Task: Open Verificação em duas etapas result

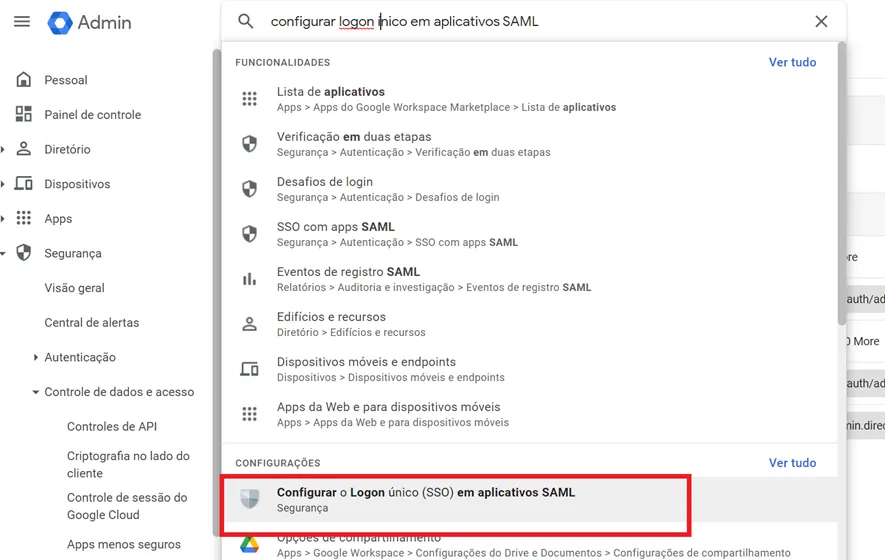Action: coord(529,144)
